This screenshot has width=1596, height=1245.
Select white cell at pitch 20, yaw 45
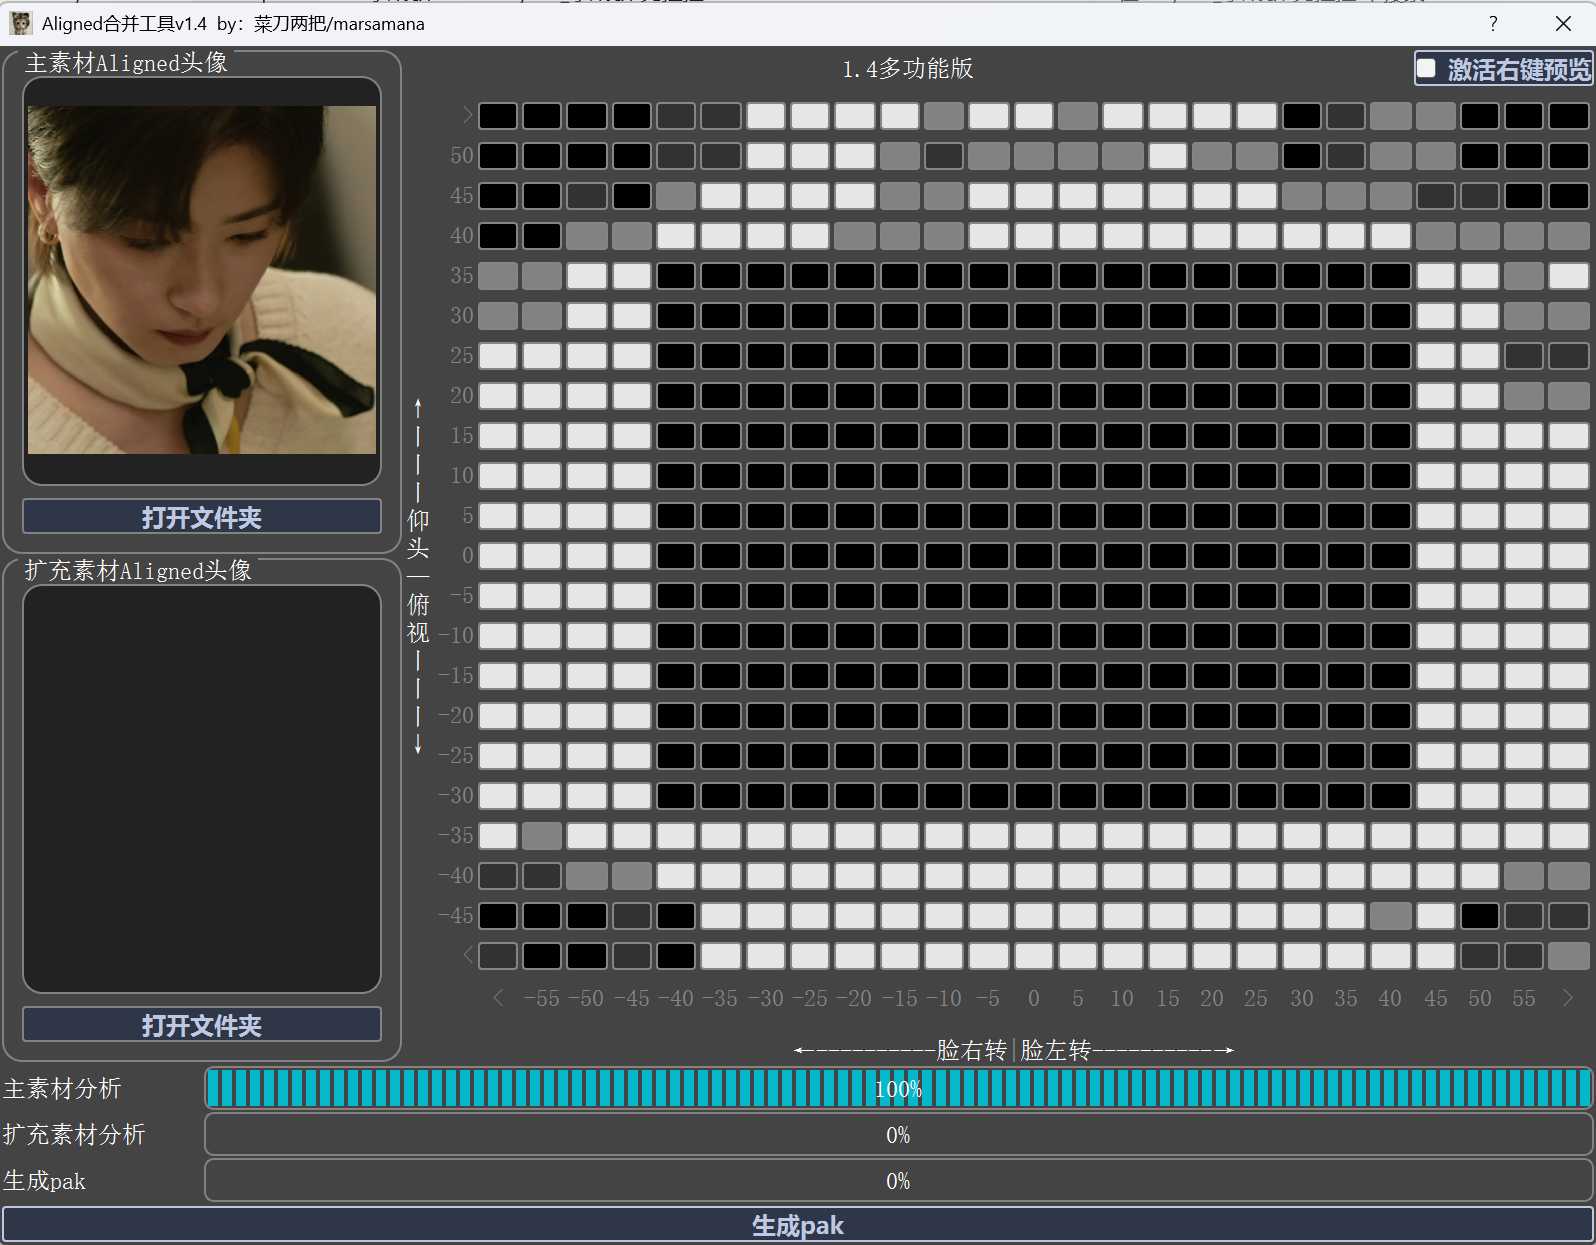(x=1435, y=396)
